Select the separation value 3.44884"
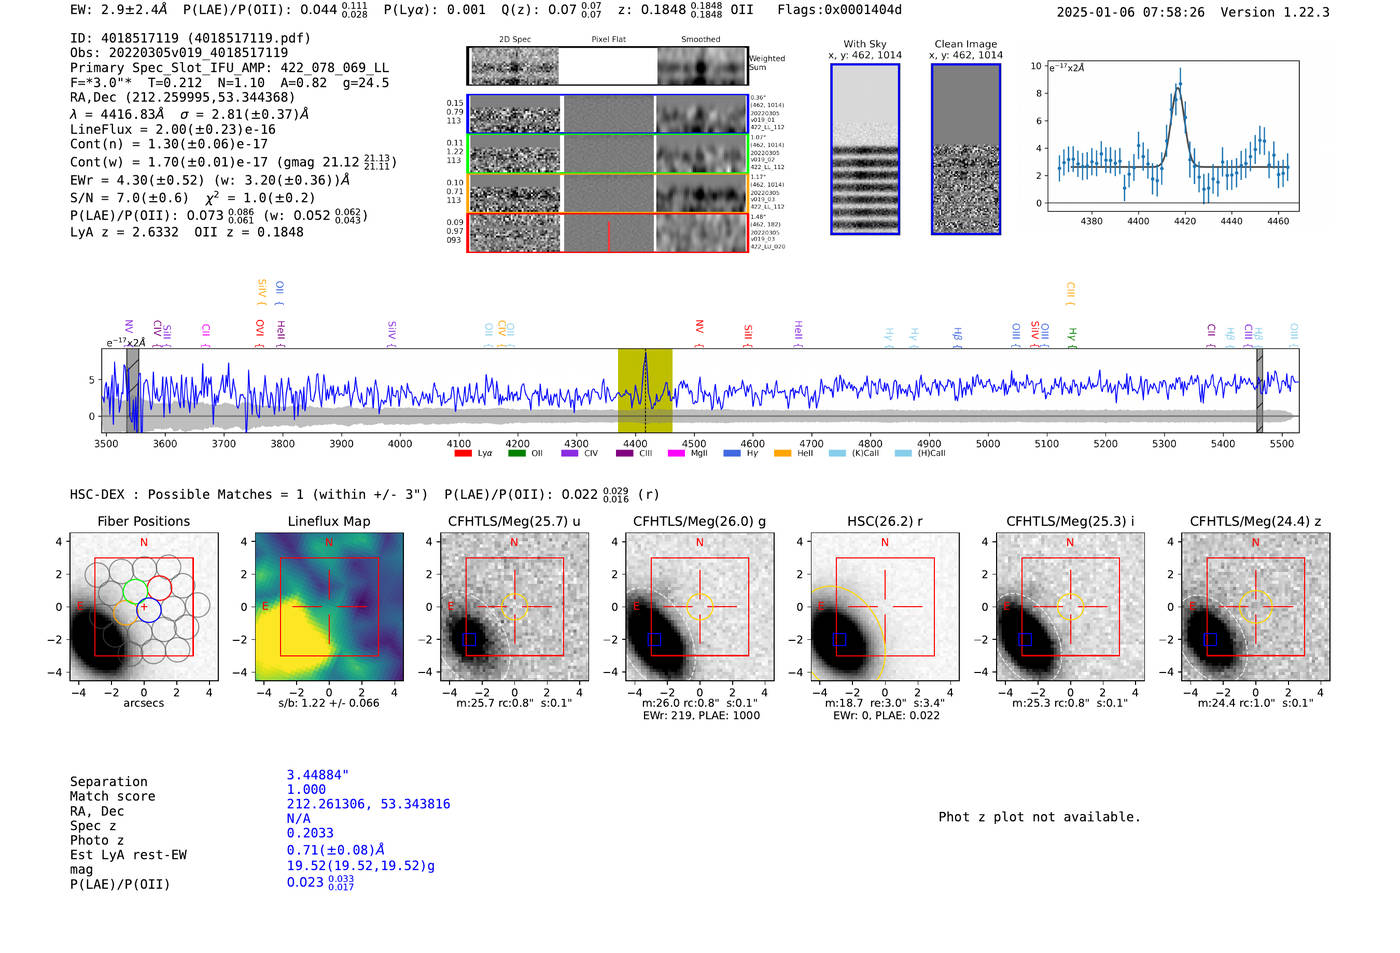This screenshot has width=1400, height=953. pyautogui.click(x=318, y=775)
